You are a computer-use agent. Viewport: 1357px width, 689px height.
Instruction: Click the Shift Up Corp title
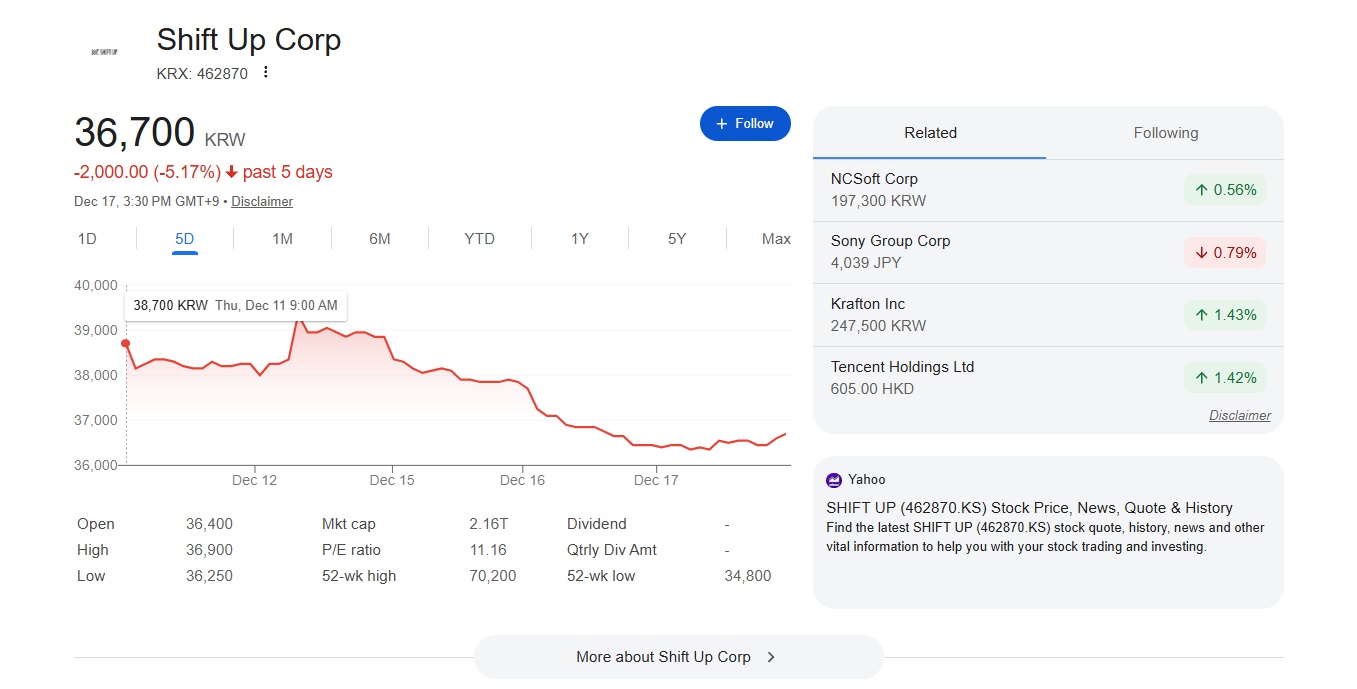[249, 40]
